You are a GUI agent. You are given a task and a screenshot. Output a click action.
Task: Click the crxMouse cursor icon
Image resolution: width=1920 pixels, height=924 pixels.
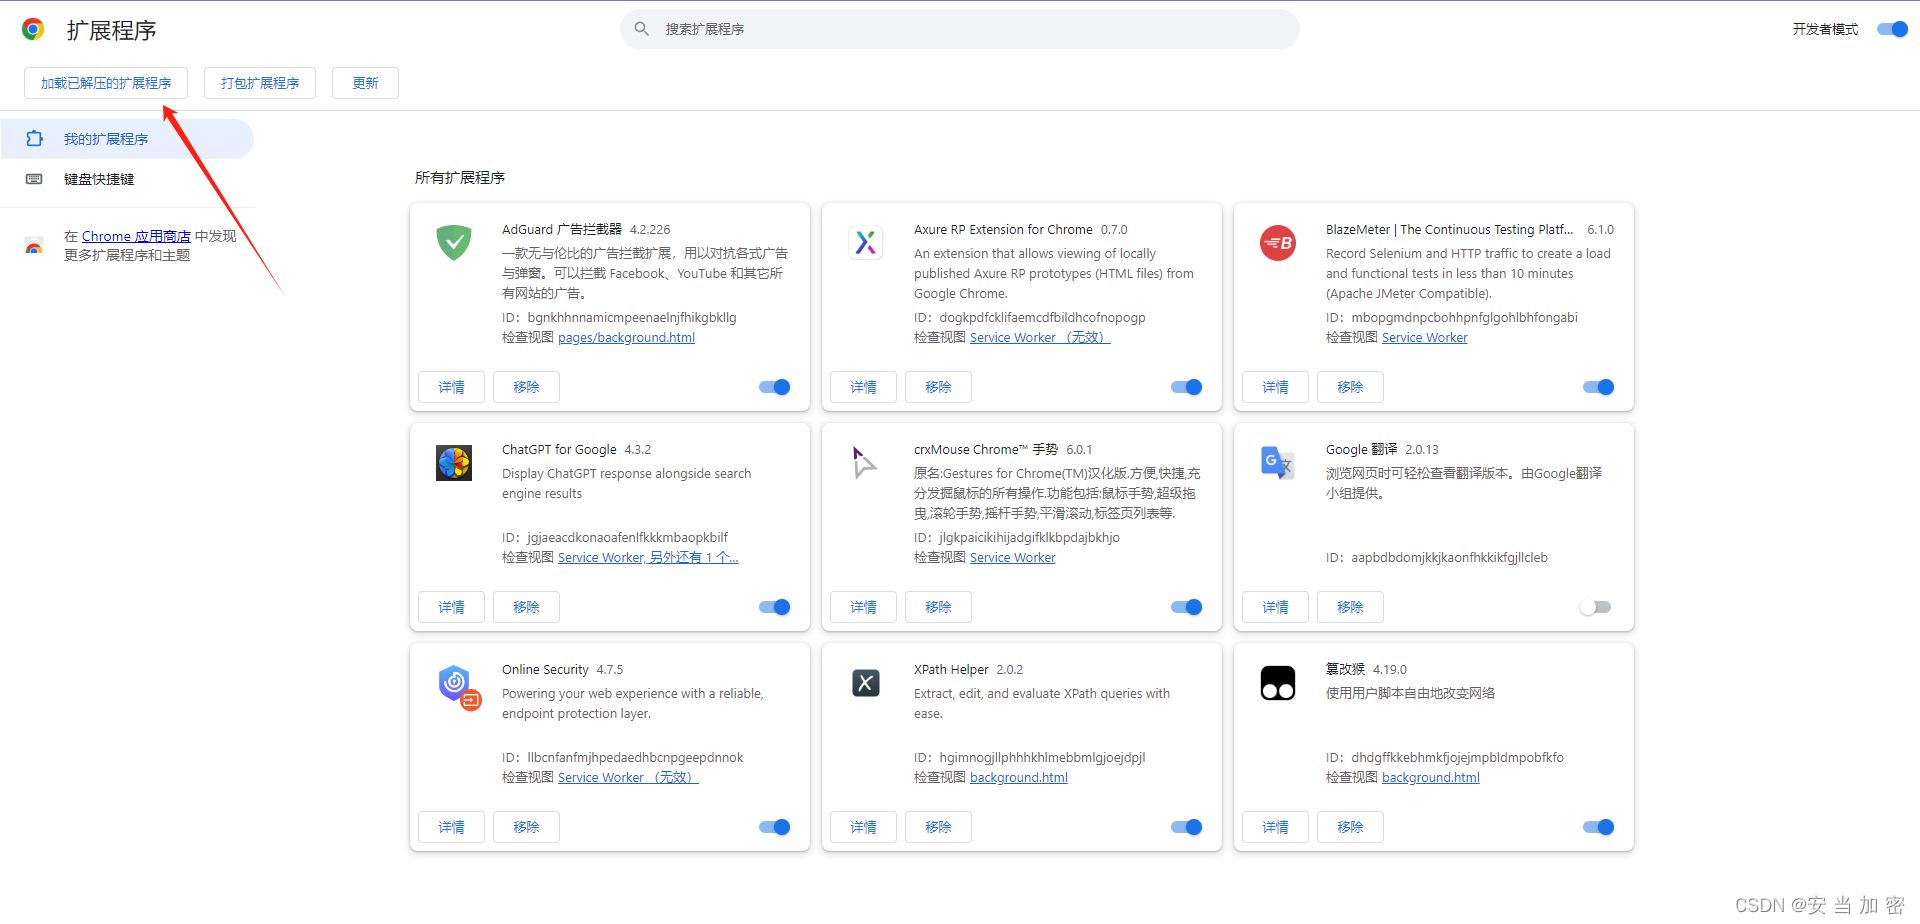tap(866, 462)
